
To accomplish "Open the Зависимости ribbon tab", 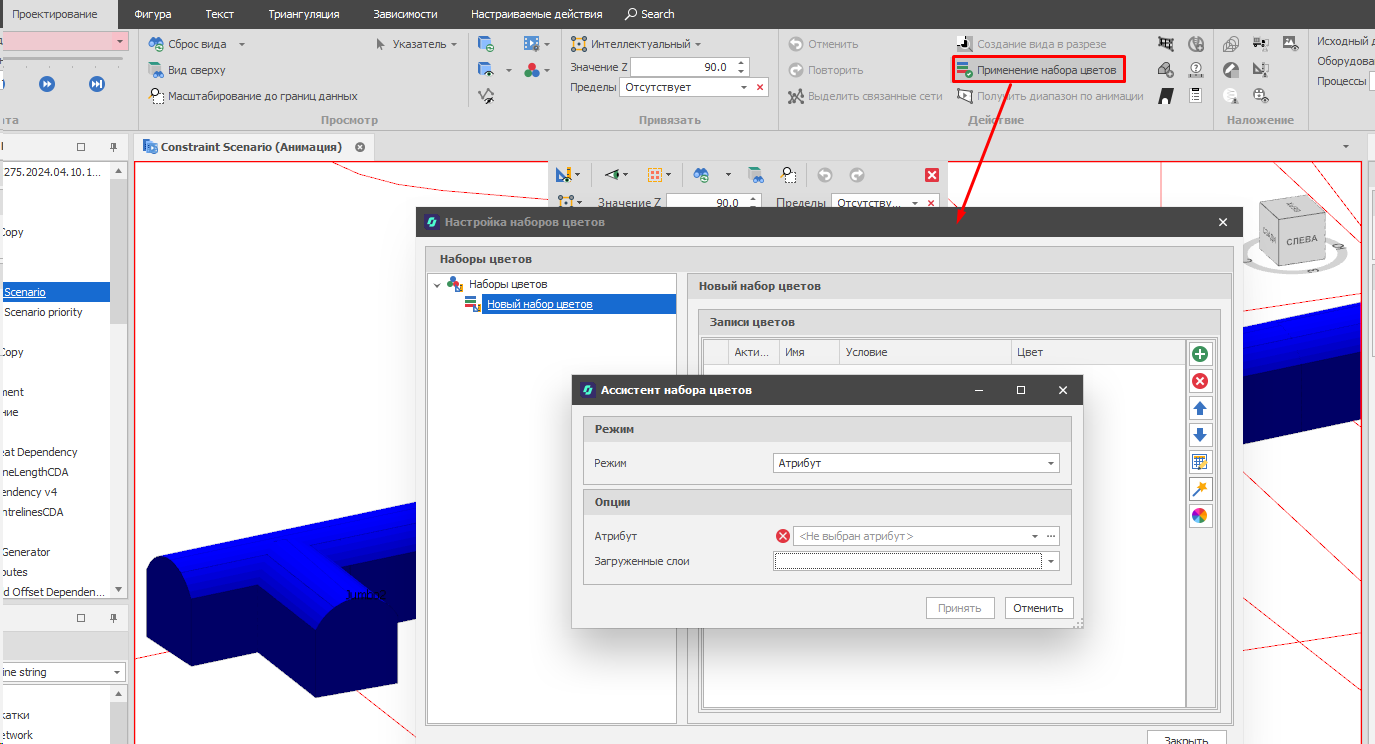I will point(404,14).
